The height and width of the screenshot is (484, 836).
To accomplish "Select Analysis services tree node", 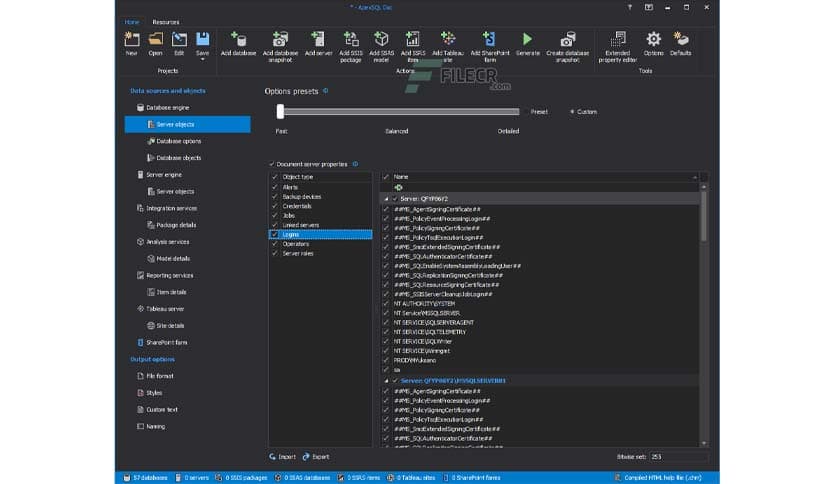I will (163, 242).
